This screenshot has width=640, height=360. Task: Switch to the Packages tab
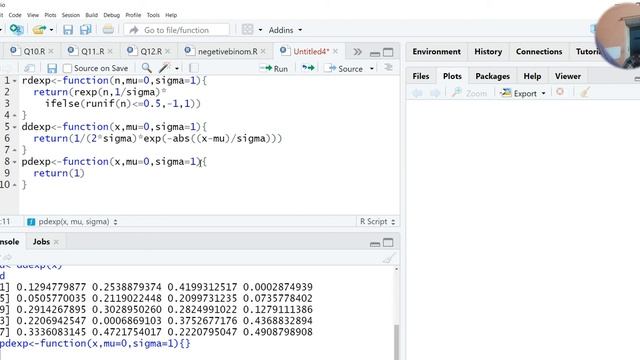click(492, 76)
